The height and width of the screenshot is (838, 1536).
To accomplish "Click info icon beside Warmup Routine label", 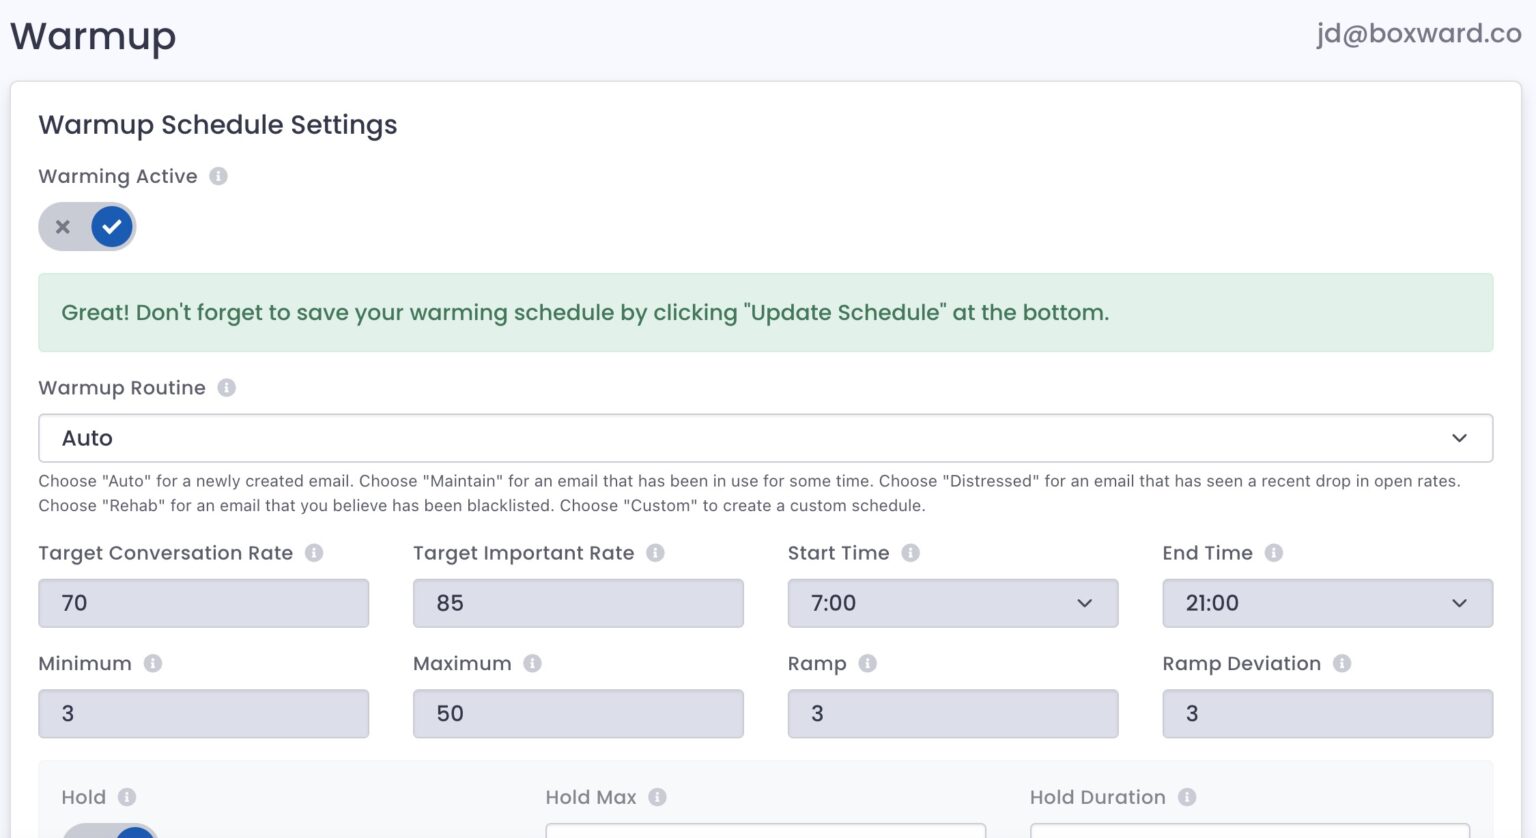I will point(227,388).
